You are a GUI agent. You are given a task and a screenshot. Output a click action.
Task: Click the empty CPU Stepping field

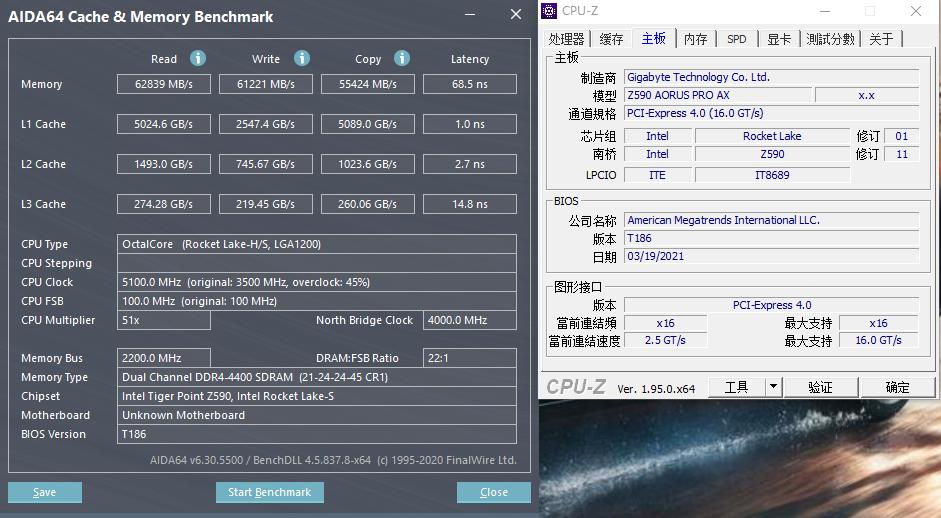(317, 263)
